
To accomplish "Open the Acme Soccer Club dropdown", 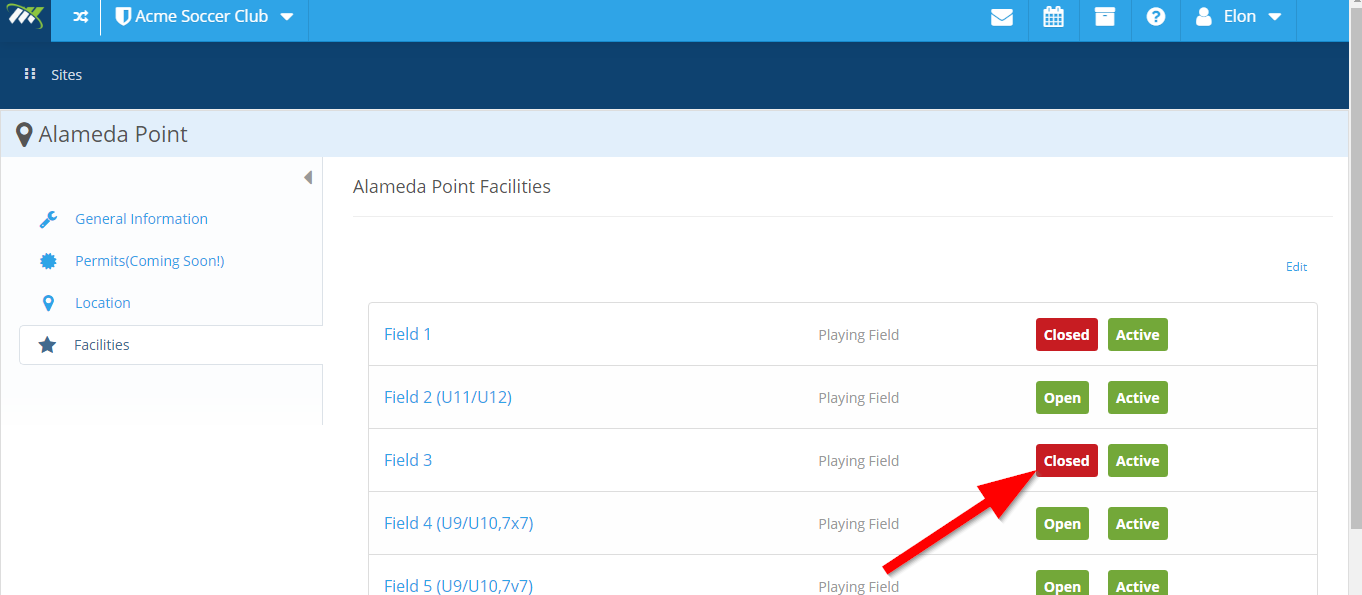I will pos(205,17).
